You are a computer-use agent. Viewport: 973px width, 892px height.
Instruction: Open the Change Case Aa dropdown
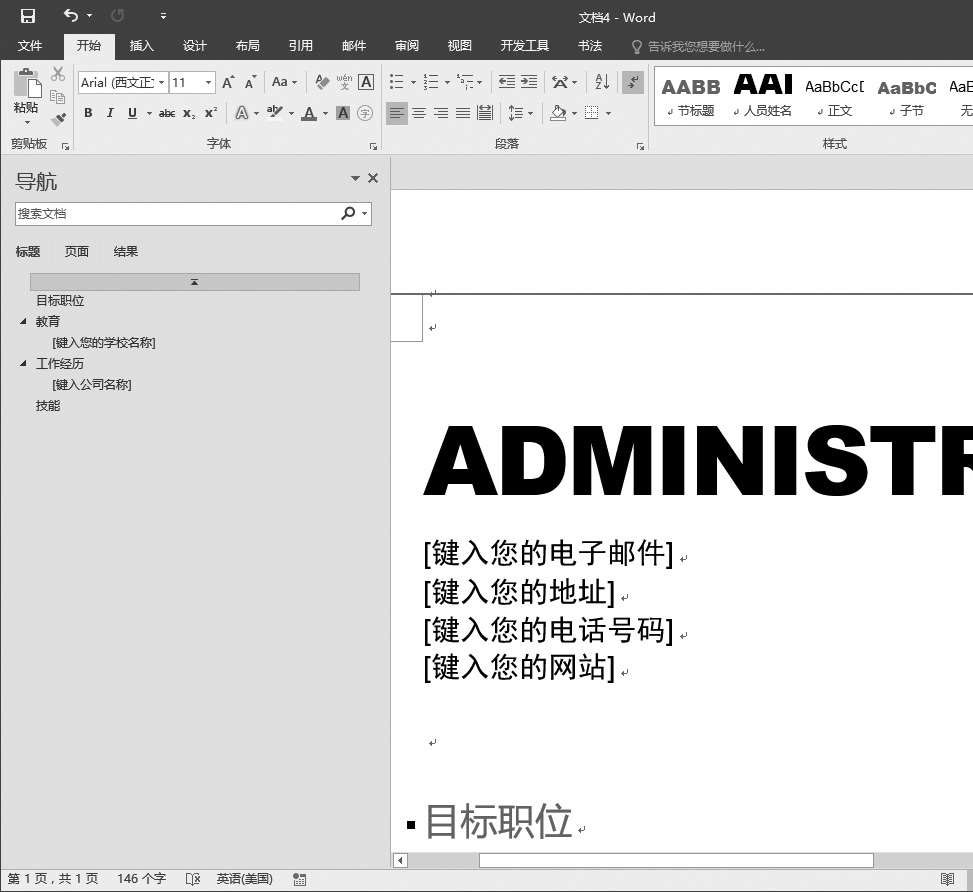[x=284, y=82]
